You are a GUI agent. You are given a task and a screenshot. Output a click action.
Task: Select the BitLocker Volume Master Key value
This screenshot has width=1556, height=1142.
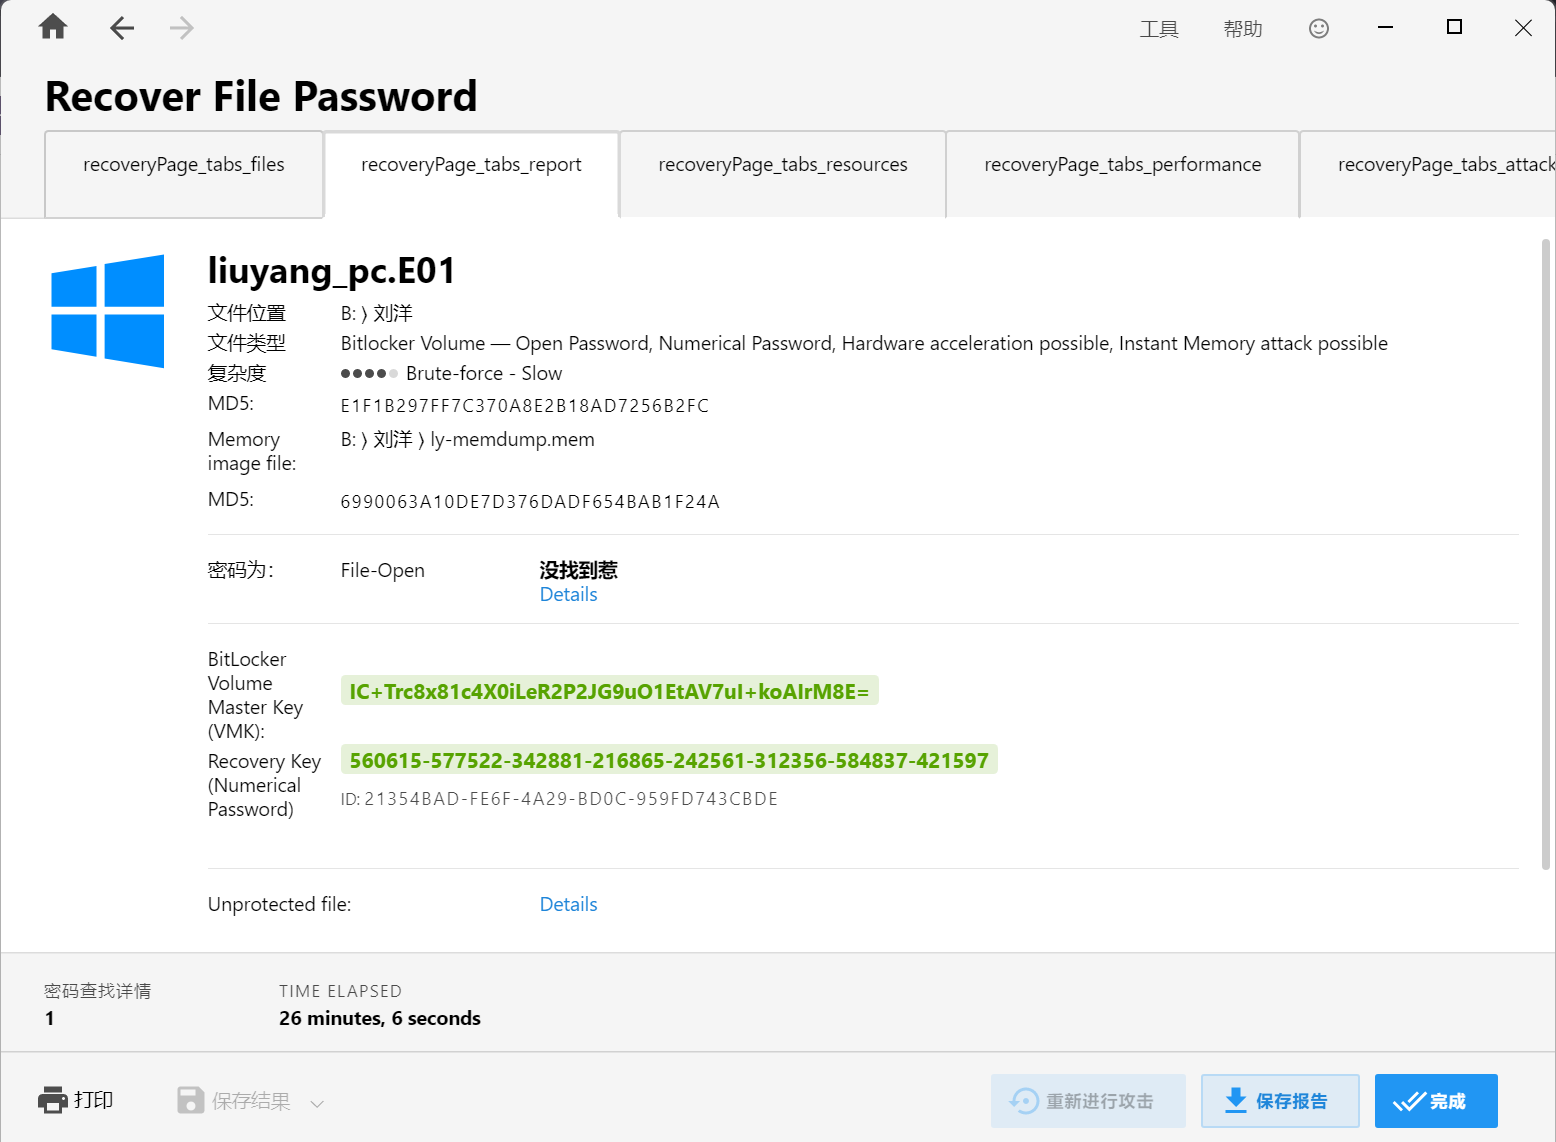tap(610, 691)
